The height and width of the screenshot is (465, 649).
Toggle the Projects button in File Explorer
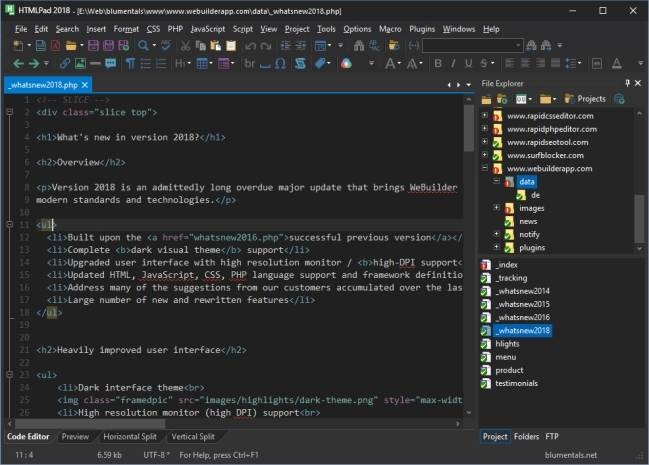click(585, 99)
